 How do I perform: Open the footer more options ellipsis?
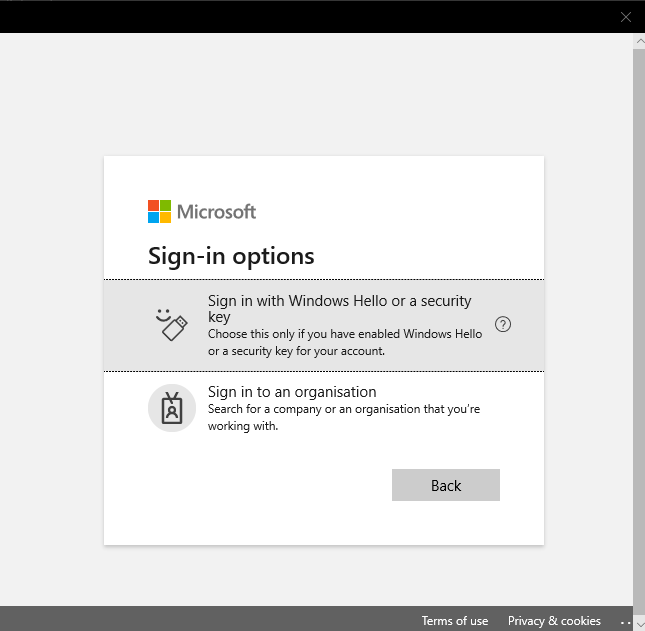pyautogui.click(x=625, y=622)
